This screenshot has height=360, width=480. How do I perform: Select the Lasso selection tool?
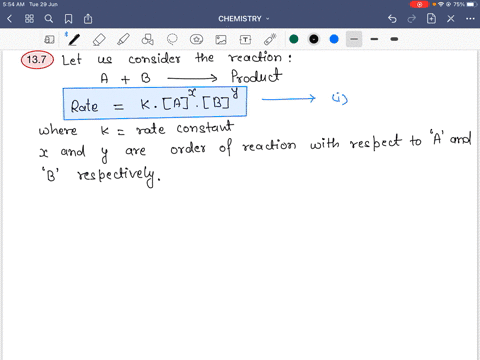click(172, 39)
